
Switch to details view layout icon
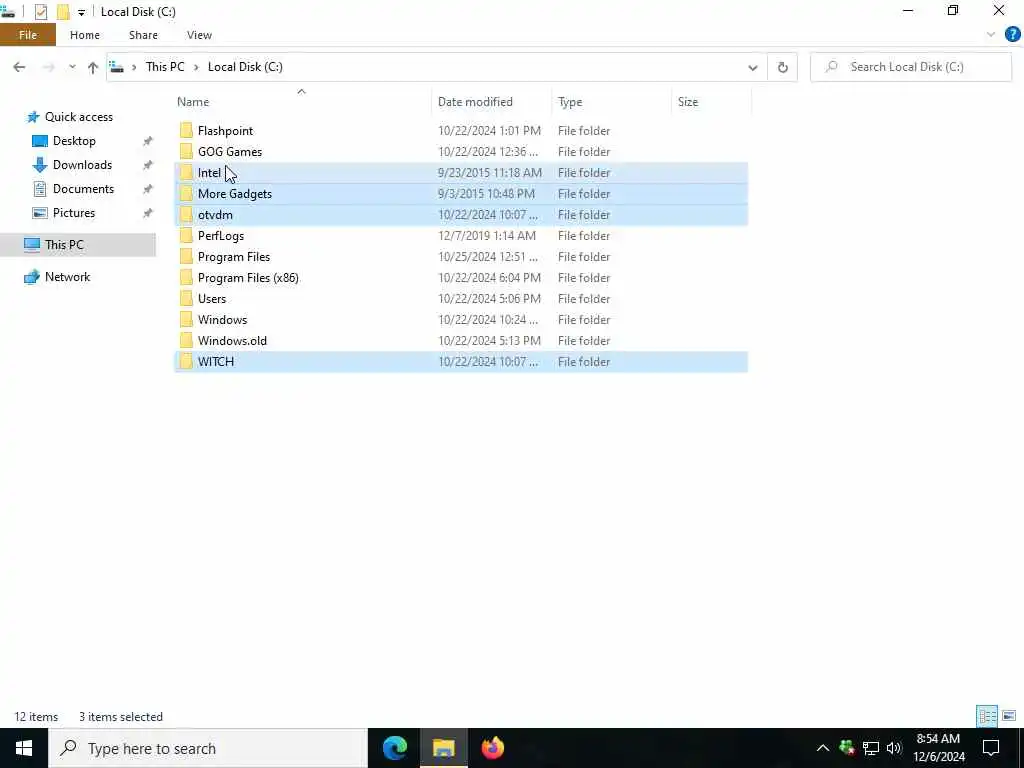pos(987,716)
